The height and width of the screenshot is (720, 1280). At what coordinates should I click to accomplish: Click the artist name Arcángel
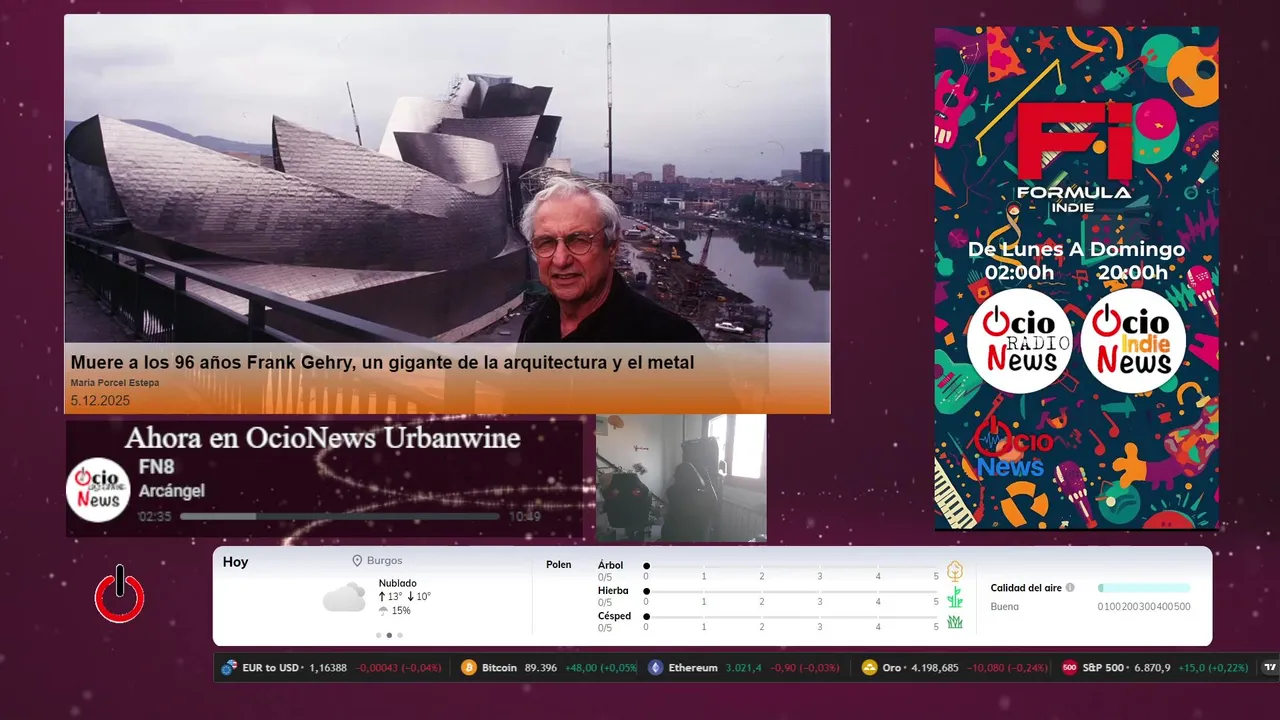(x=171, y=491)
